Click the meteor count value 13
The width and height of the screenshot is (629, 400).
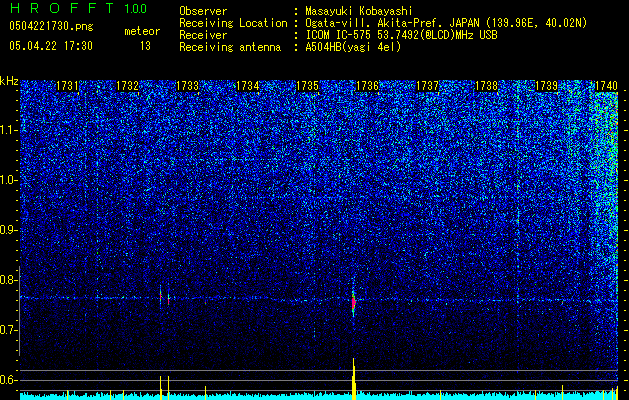[145, 46]
